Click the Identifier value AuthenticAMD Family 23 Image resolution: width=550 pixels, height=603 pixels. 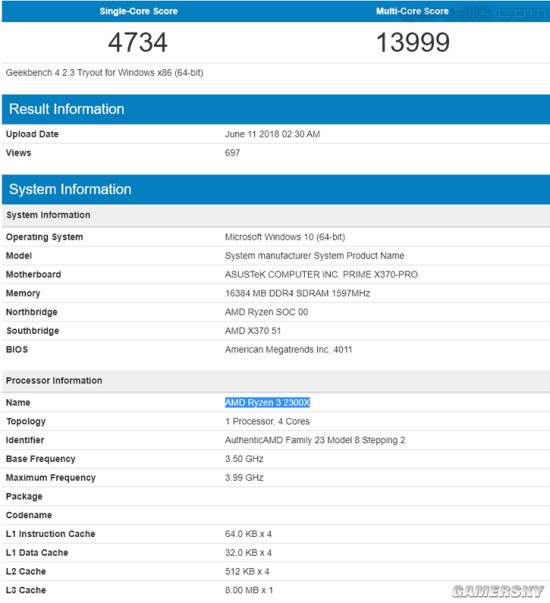(x=315, y=440)
